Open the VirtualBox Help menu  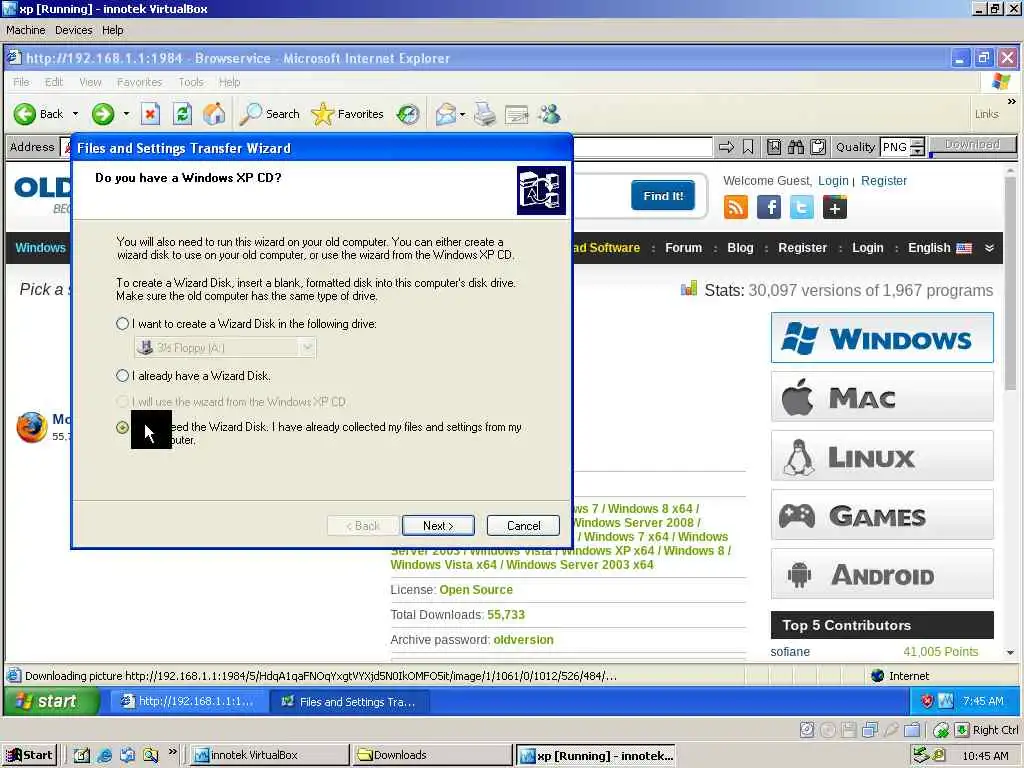coord(112,30)
